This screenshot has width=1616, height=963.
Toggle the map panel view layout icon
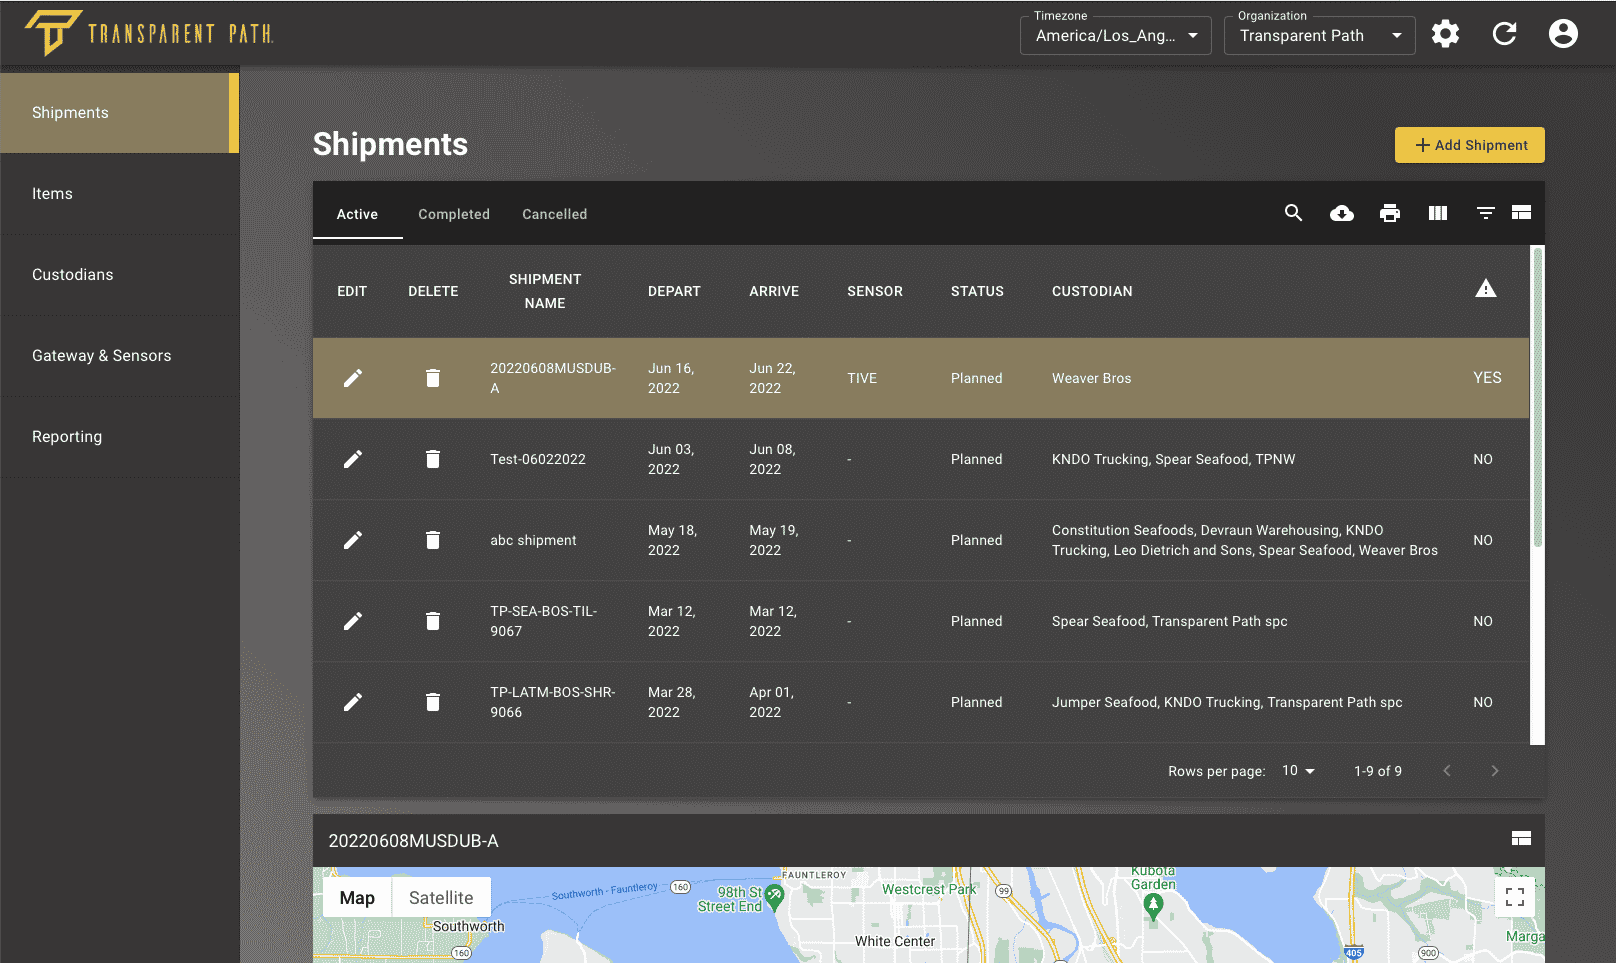point(1521,839)
